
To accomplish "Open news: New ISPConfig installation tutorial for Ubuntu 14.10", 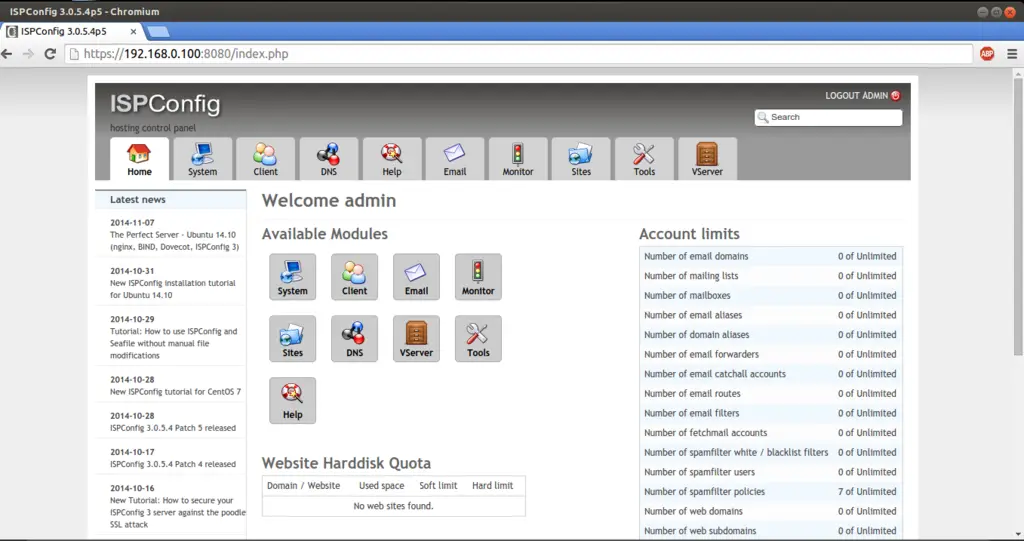I will (172, 289).
